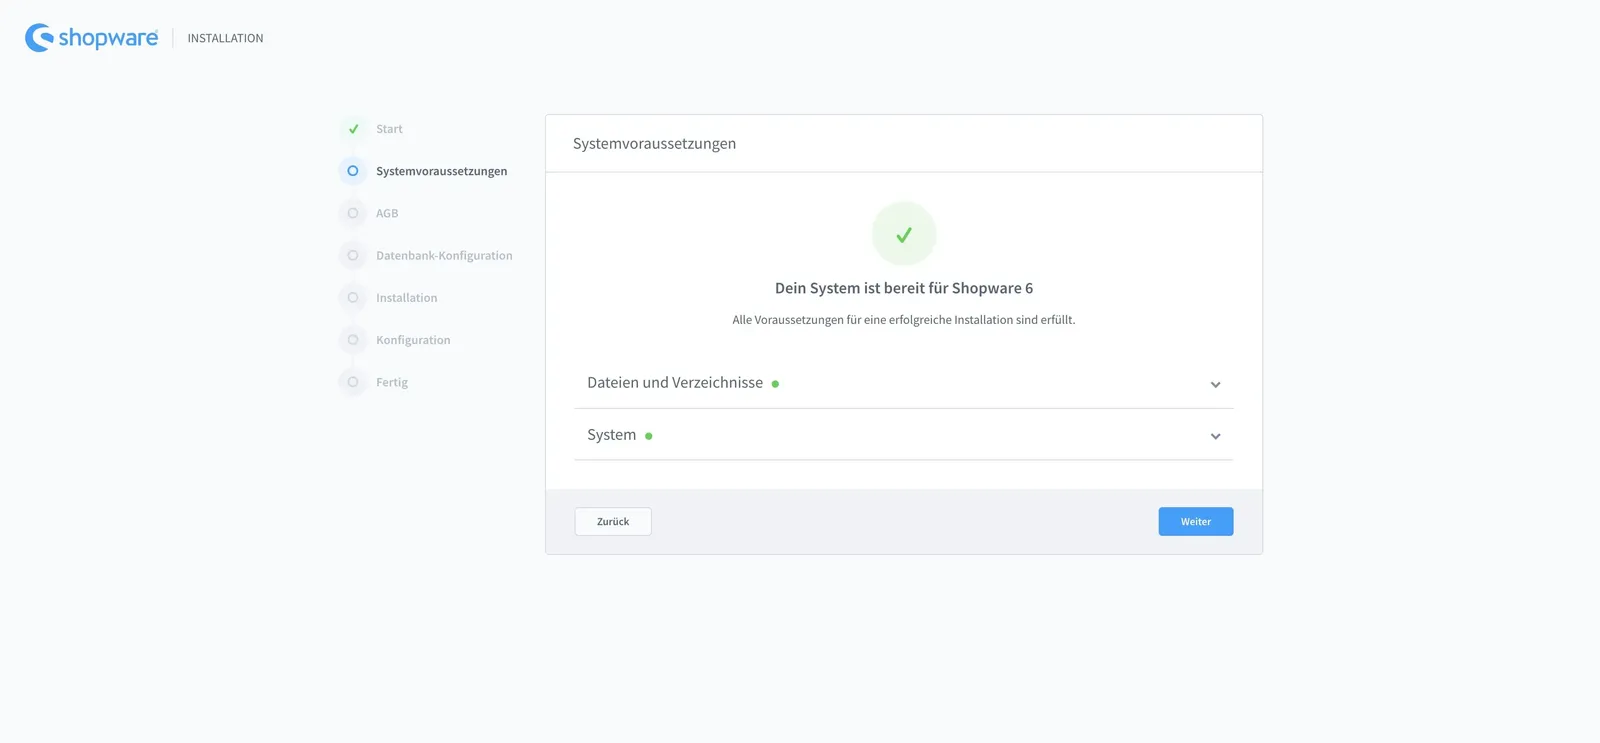Click the large green success checkmark
Screen dimensions: 1600x743
click(x=904, y=234)
